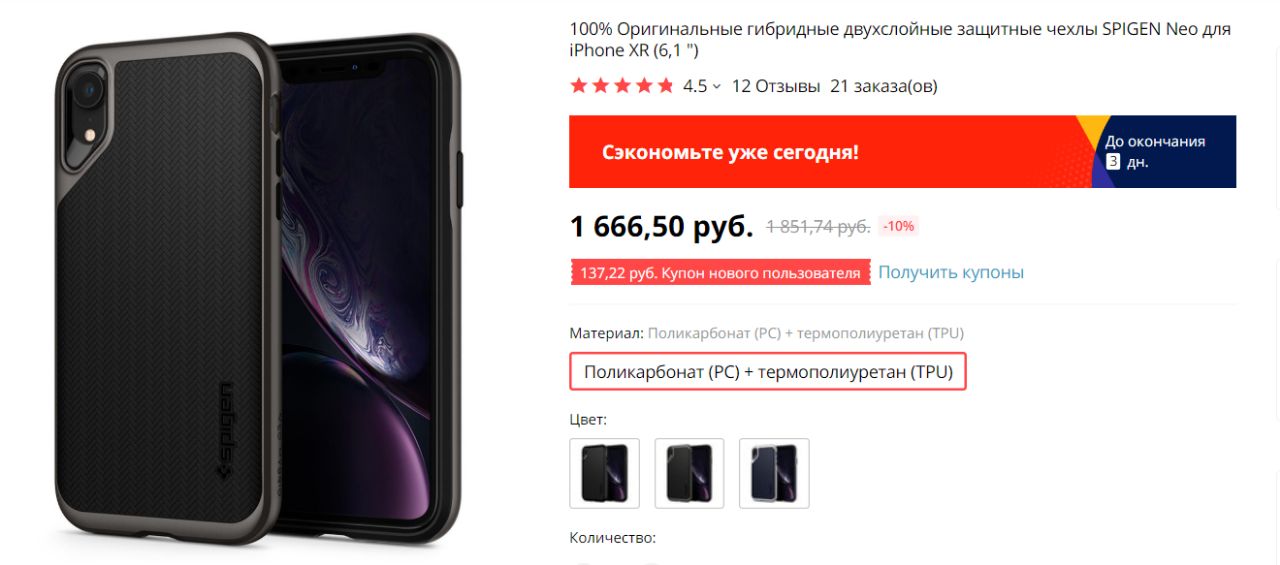Click the -10% discount badge

point(898,226)
